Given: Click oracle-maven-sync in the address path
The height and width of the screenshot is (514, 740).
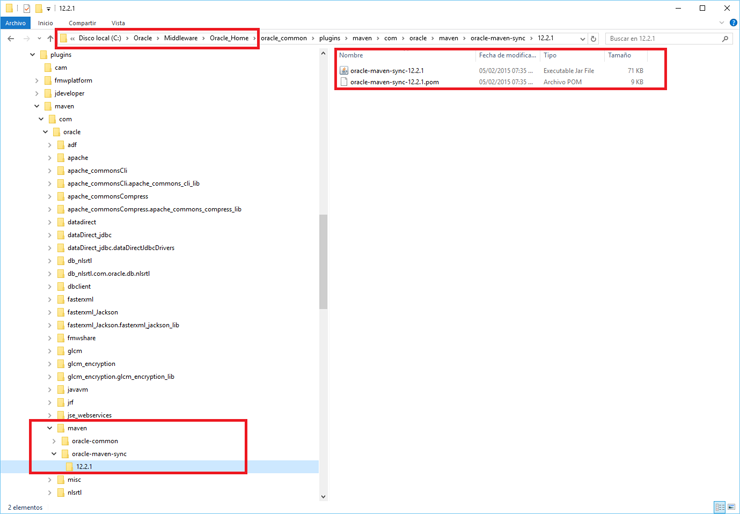Looking at the screenshot, I should point(497,38).
